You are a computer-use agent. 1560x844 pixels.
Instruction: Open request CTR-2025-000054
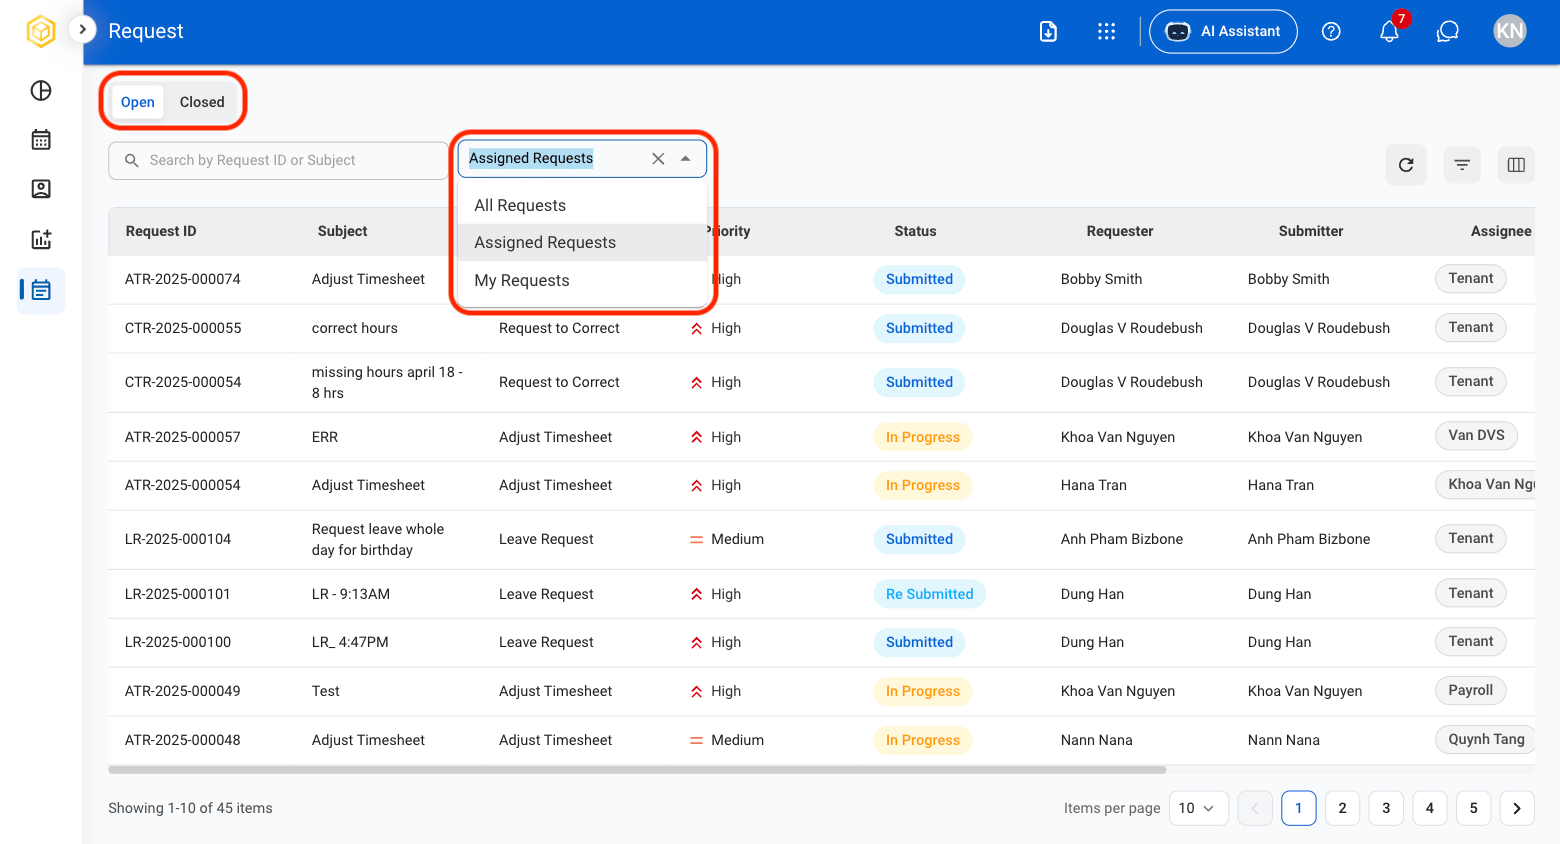tap(183, 382)
